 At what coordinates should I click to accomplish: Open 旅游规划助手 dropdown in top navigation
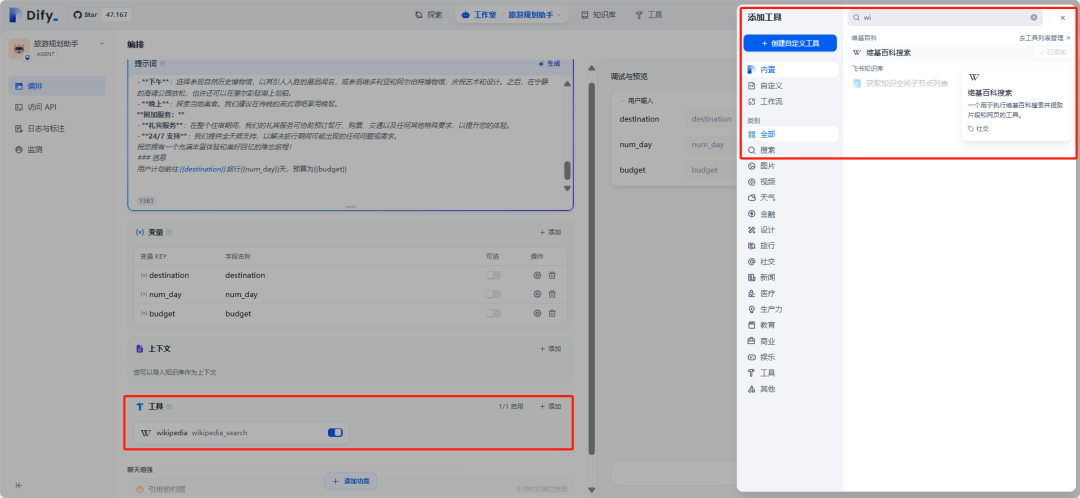point(535,14)
